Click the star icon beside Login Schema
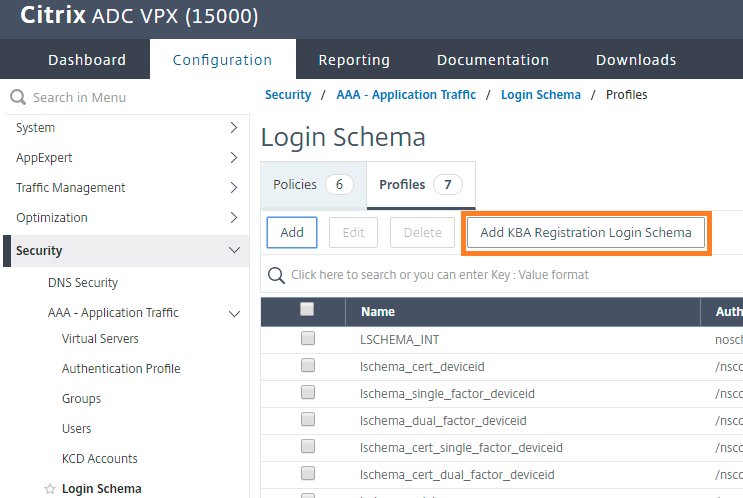This screenshot has width=743, height=498. pos(50,489)
